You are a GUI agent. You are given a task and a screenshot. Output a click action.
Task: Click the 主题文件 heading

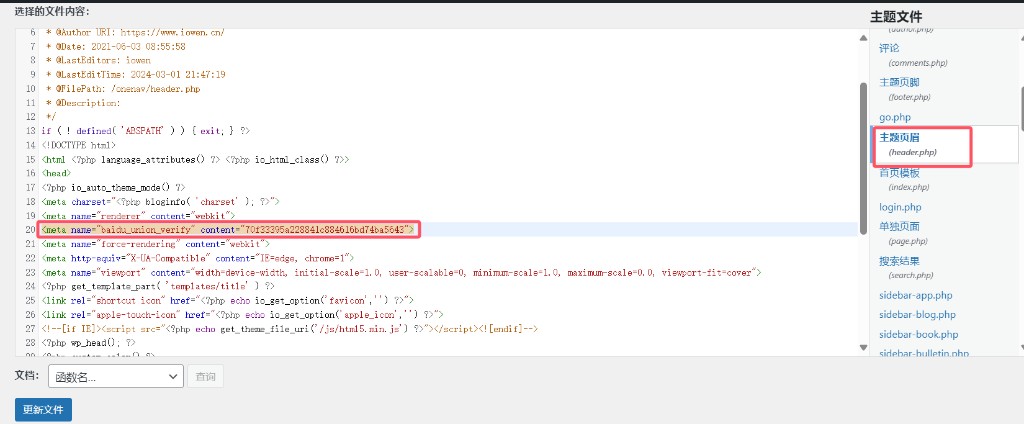(x=896, y=17)
